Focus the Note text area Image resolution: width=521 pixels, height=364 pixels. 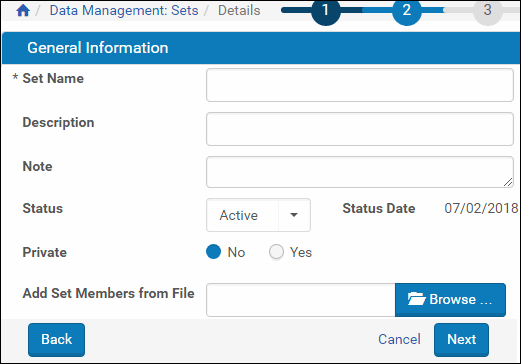(360, 172)
